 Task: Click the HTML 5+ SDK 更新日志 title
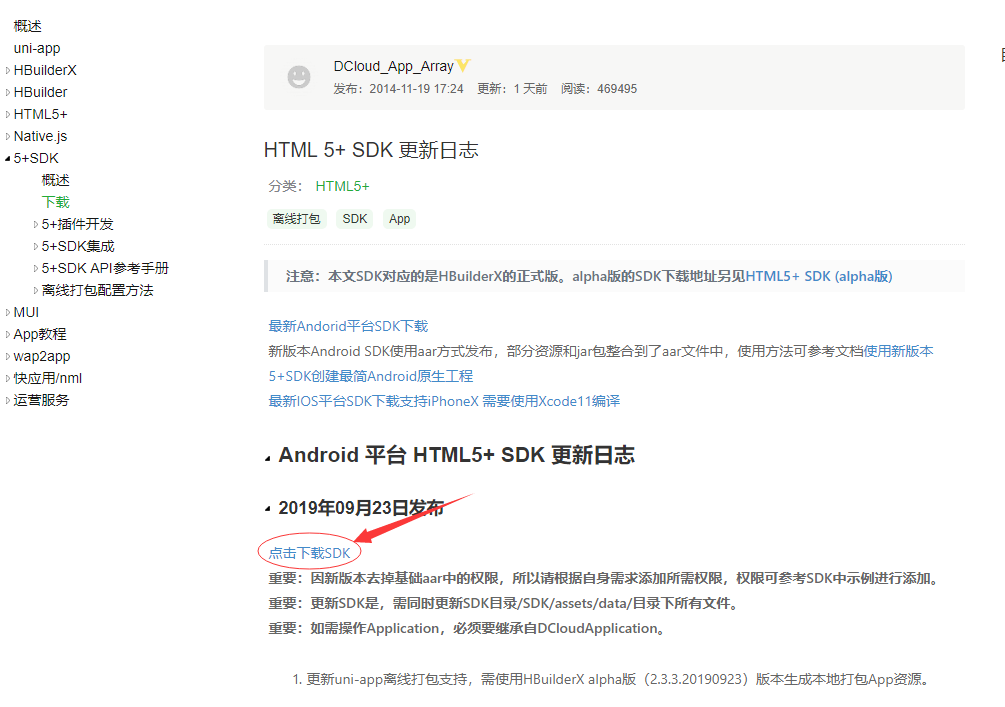(x=371, y=150)
